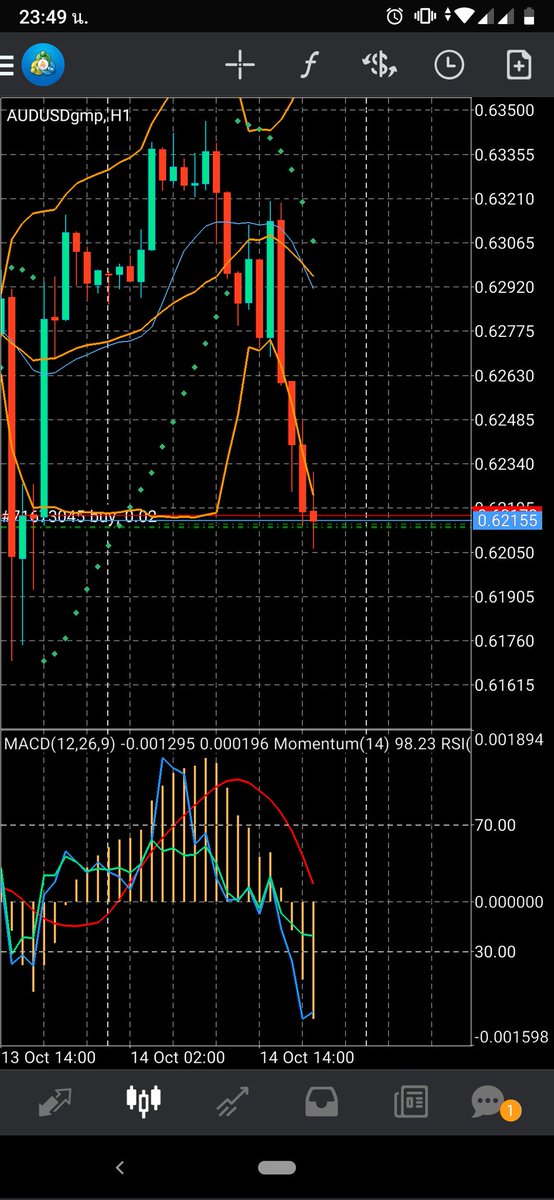Switch to the History inbox tab
554x1200 pixels.
pos(321,1101)
